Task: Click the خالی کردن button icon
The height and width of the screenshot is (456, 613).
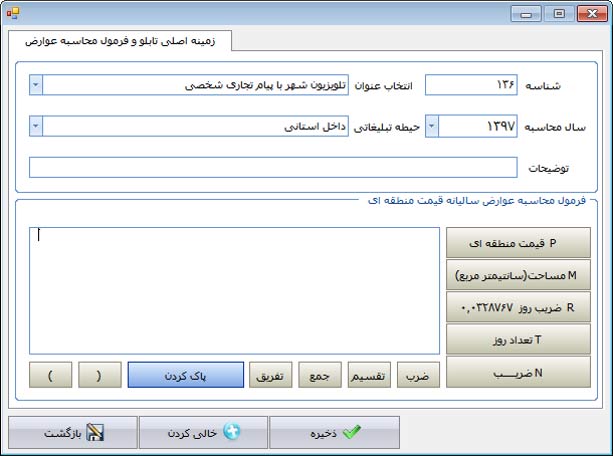Action: tap(232, 433)
